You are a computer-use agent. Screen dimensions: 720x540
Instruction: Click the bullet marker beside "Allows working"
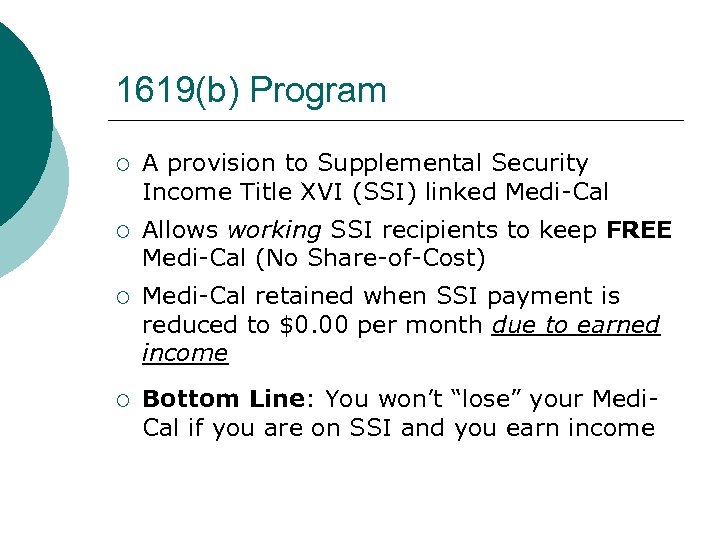coord(121,232)
